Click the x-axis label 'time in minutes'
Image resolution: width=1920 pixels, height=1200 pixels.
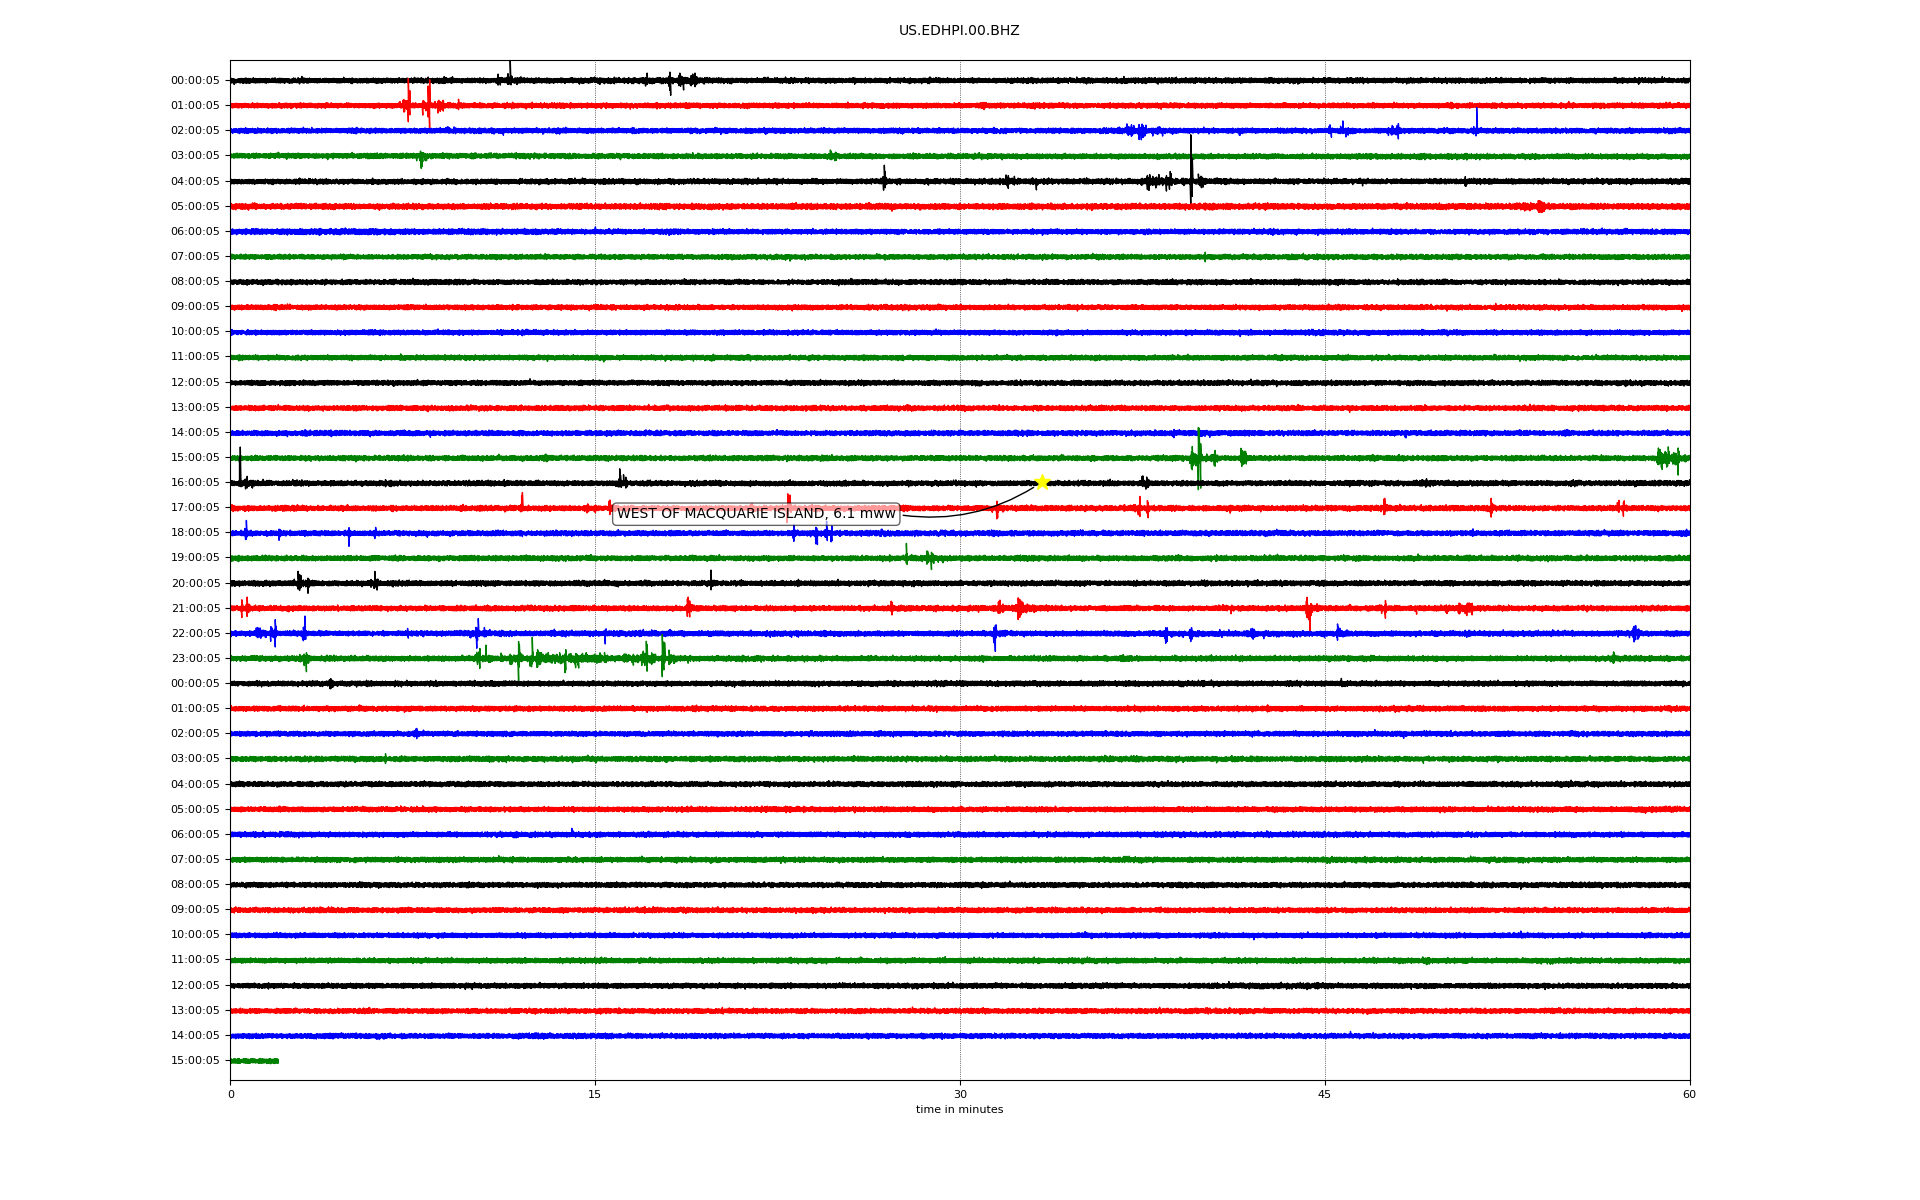[x=959, y=1109]
